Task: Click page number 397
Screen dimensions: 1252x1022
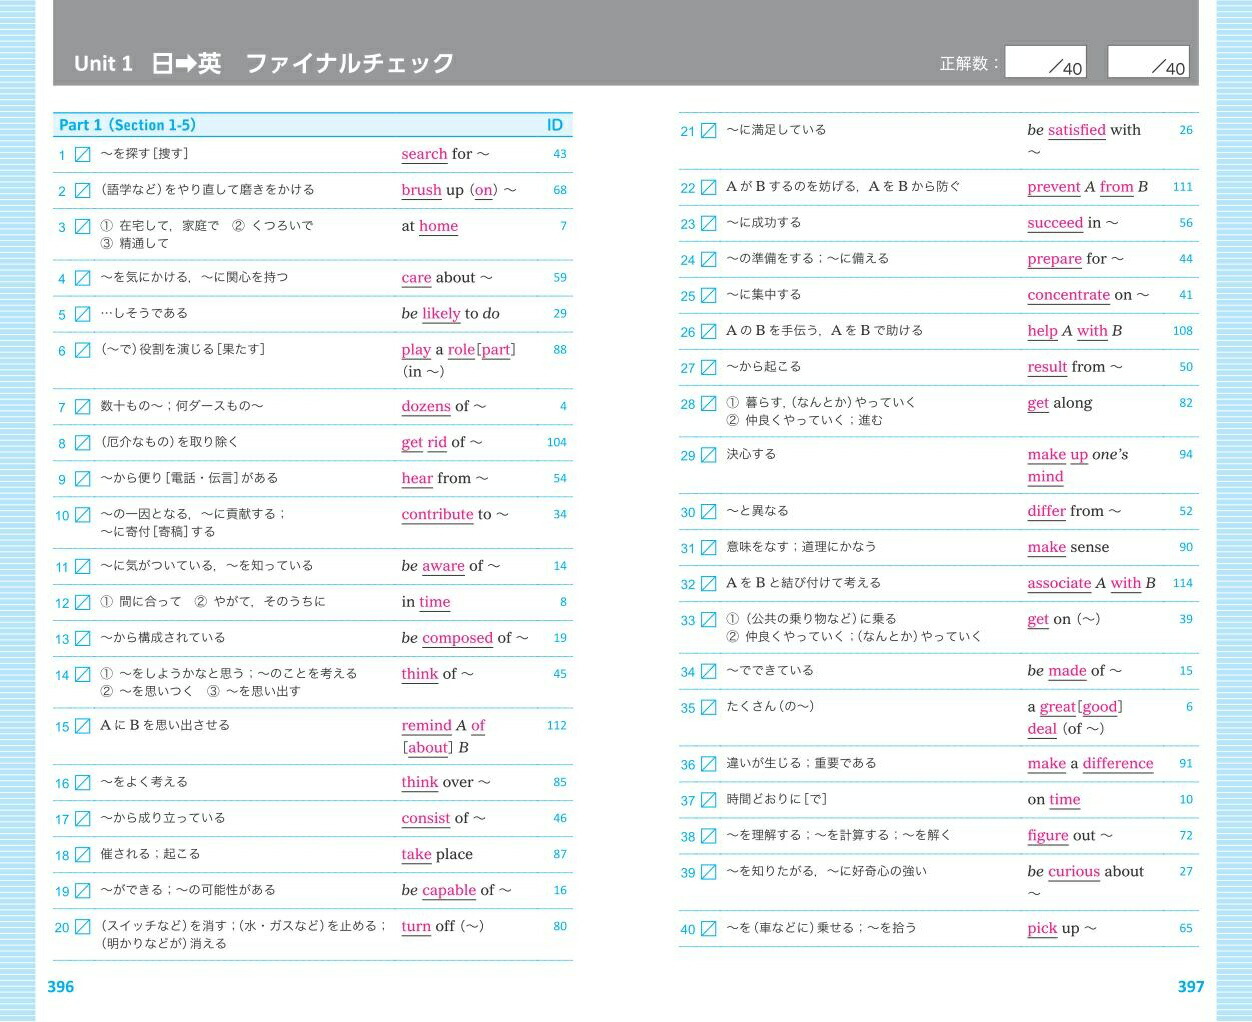Action: point(1190,987)
